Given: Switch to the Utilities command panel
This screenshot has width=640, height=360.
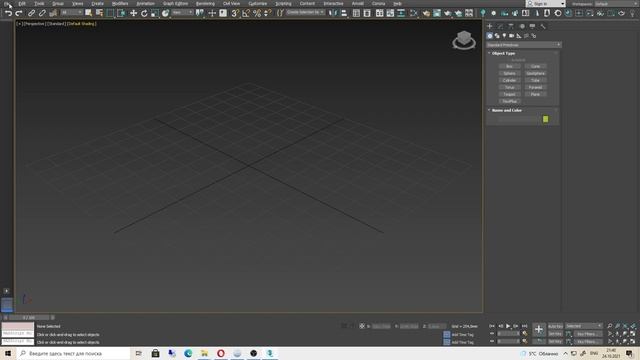Looking at the screenshot, I should [543, 26].
